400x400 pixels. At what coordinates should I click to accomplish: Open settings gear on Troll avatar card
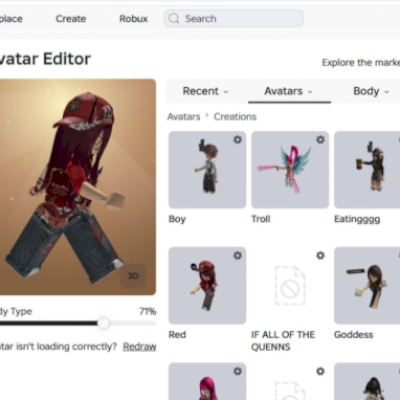tap(320, 140)
